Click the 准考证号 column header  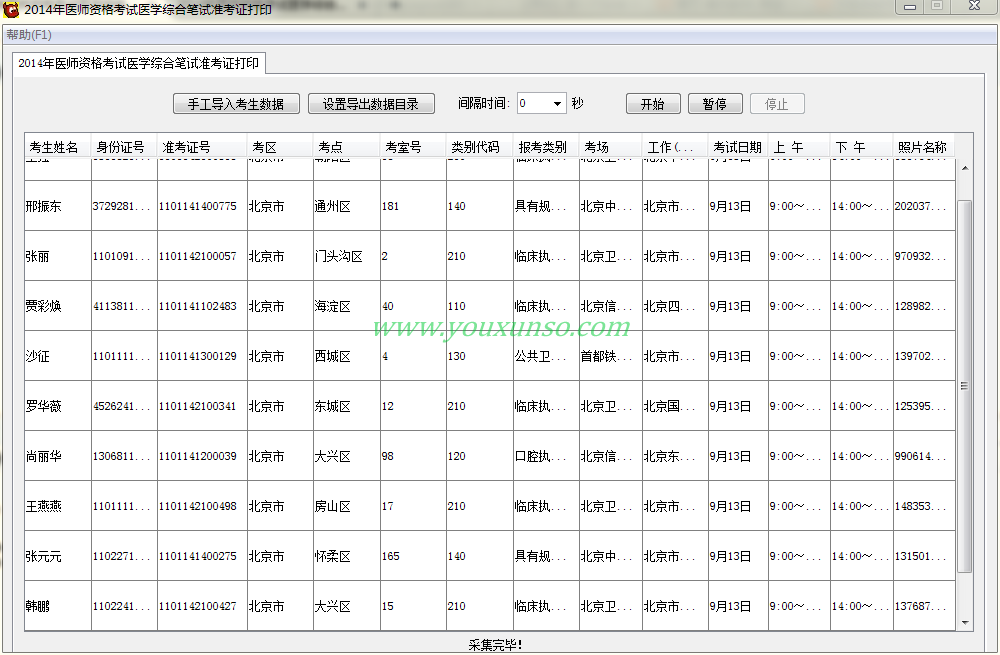[x=187, y=147]
